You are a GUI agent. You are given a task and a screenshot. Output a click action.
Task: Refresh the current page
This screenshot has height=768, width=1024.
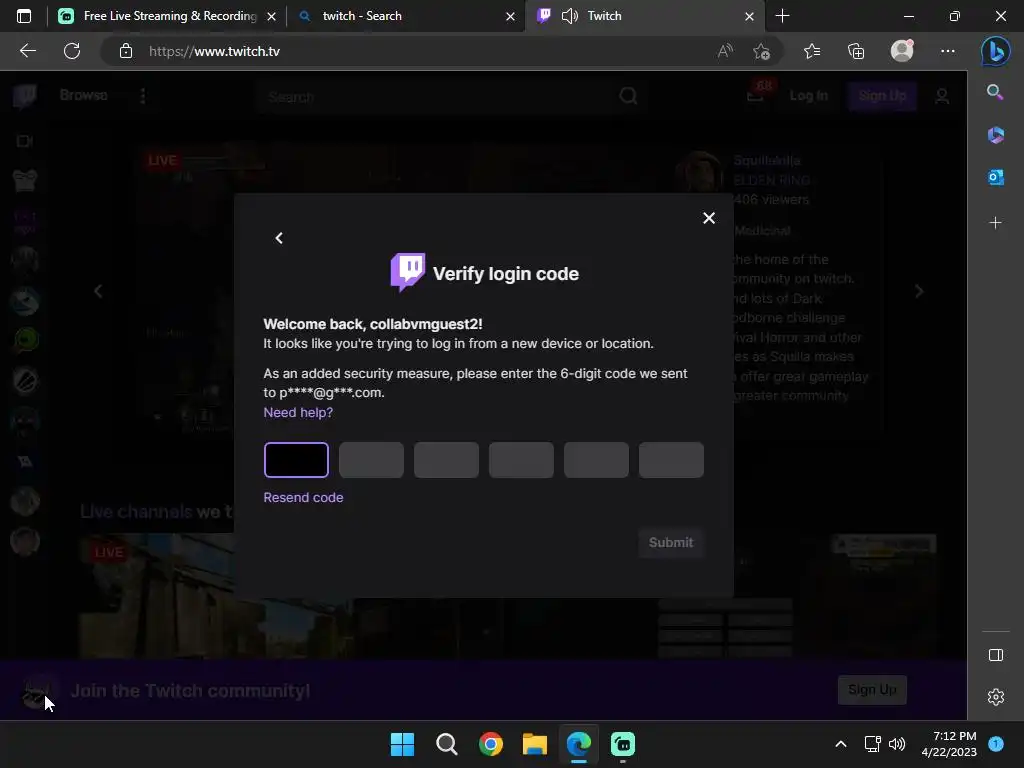tap(72, 51)
